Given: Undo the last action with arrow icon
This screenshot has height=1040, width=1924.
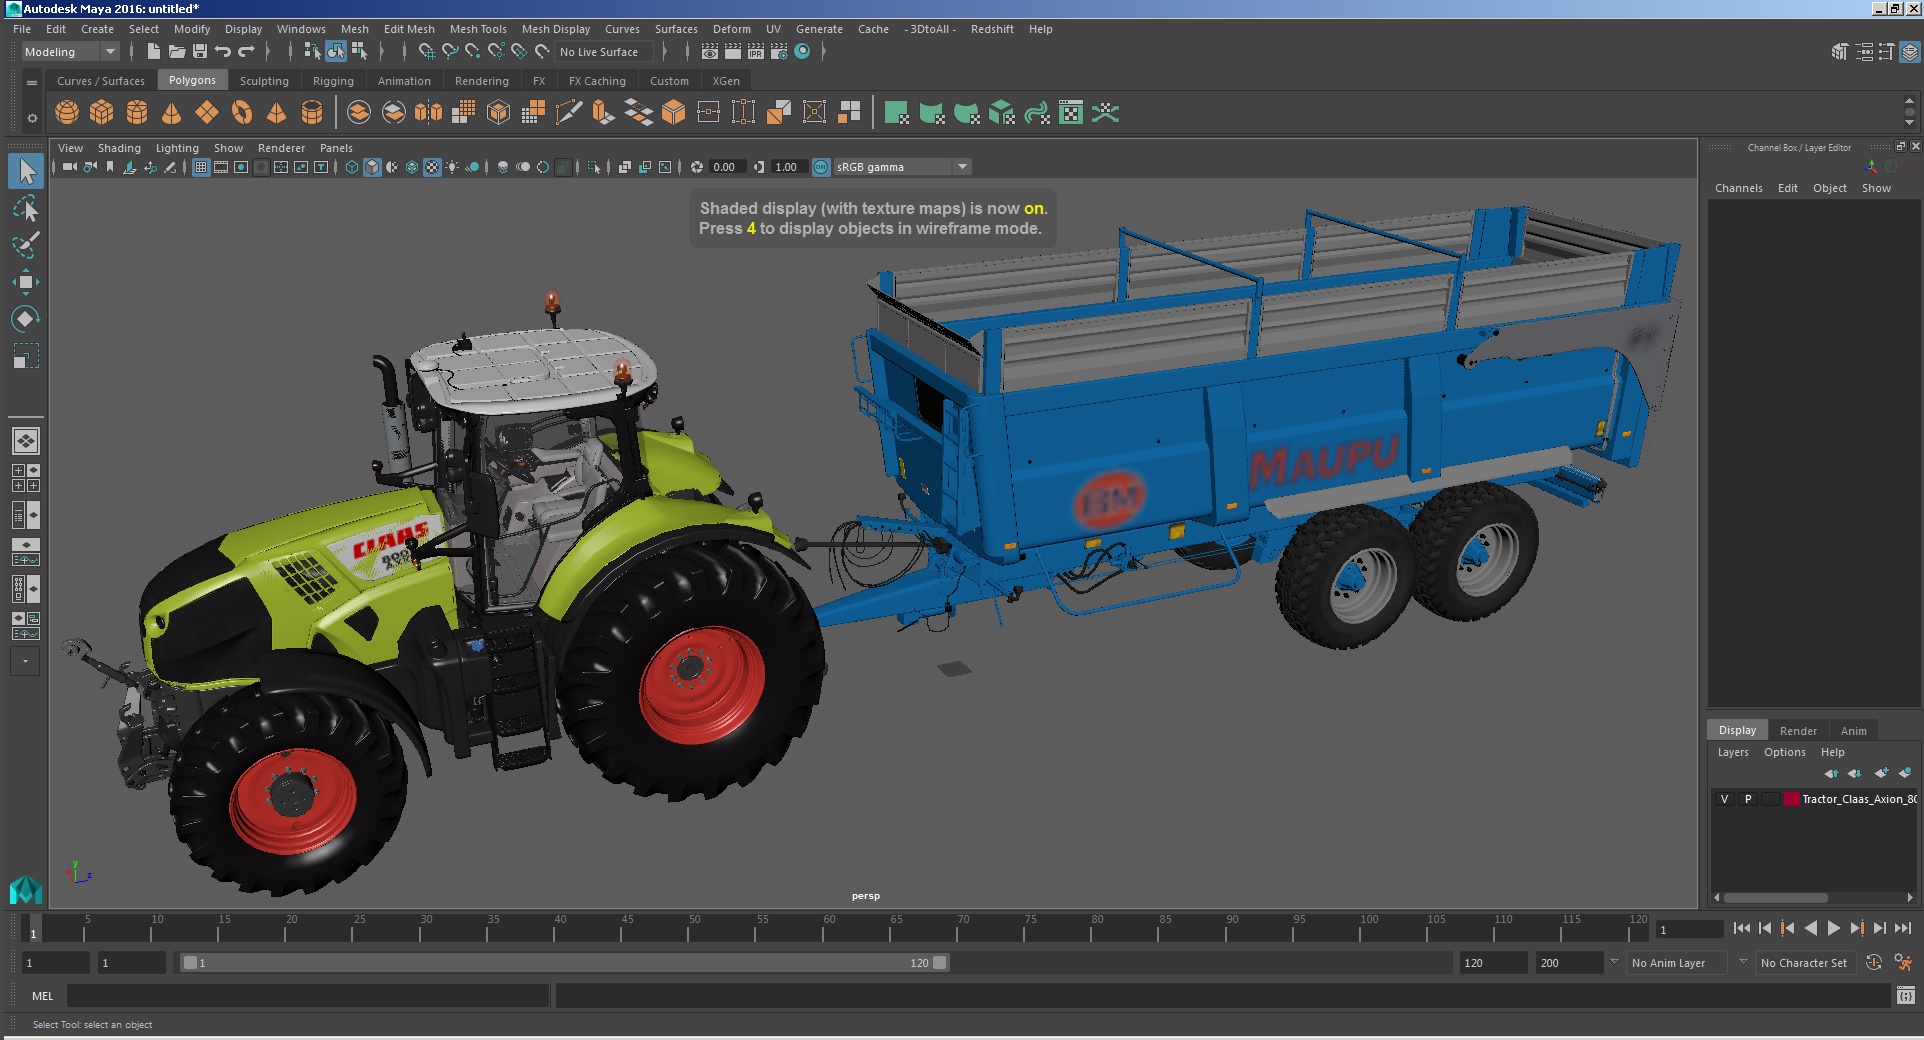Looking at the screenshot, I should coord(223,51).
